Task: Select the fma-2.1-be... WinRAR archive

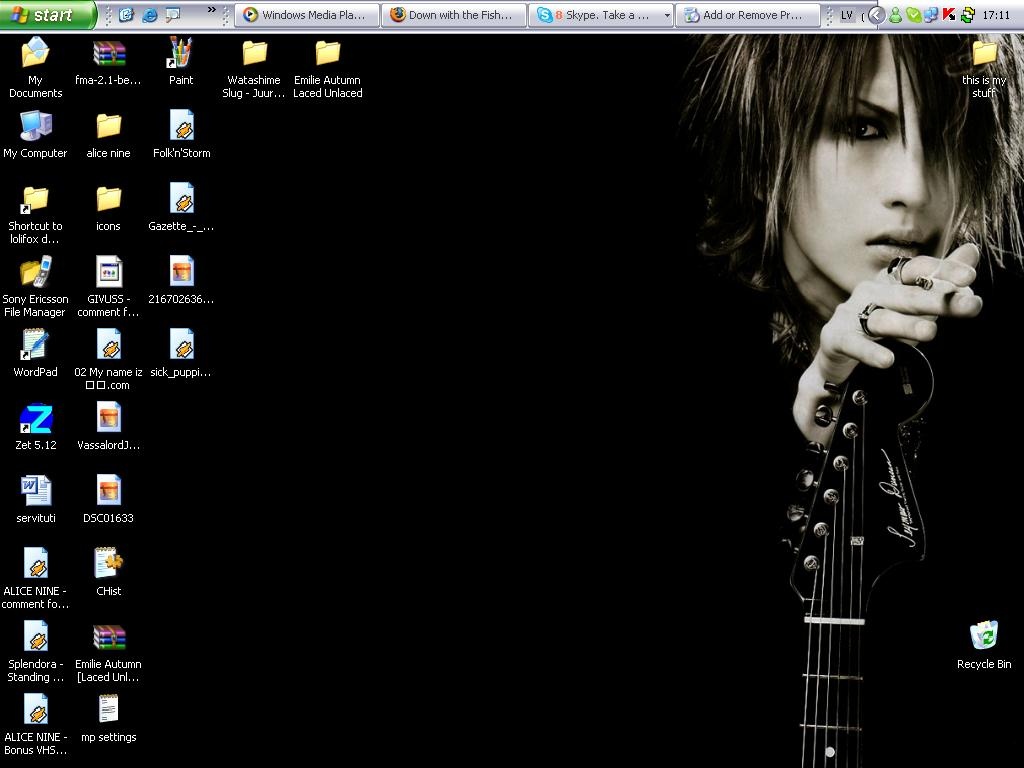Action: pos(108,63)
